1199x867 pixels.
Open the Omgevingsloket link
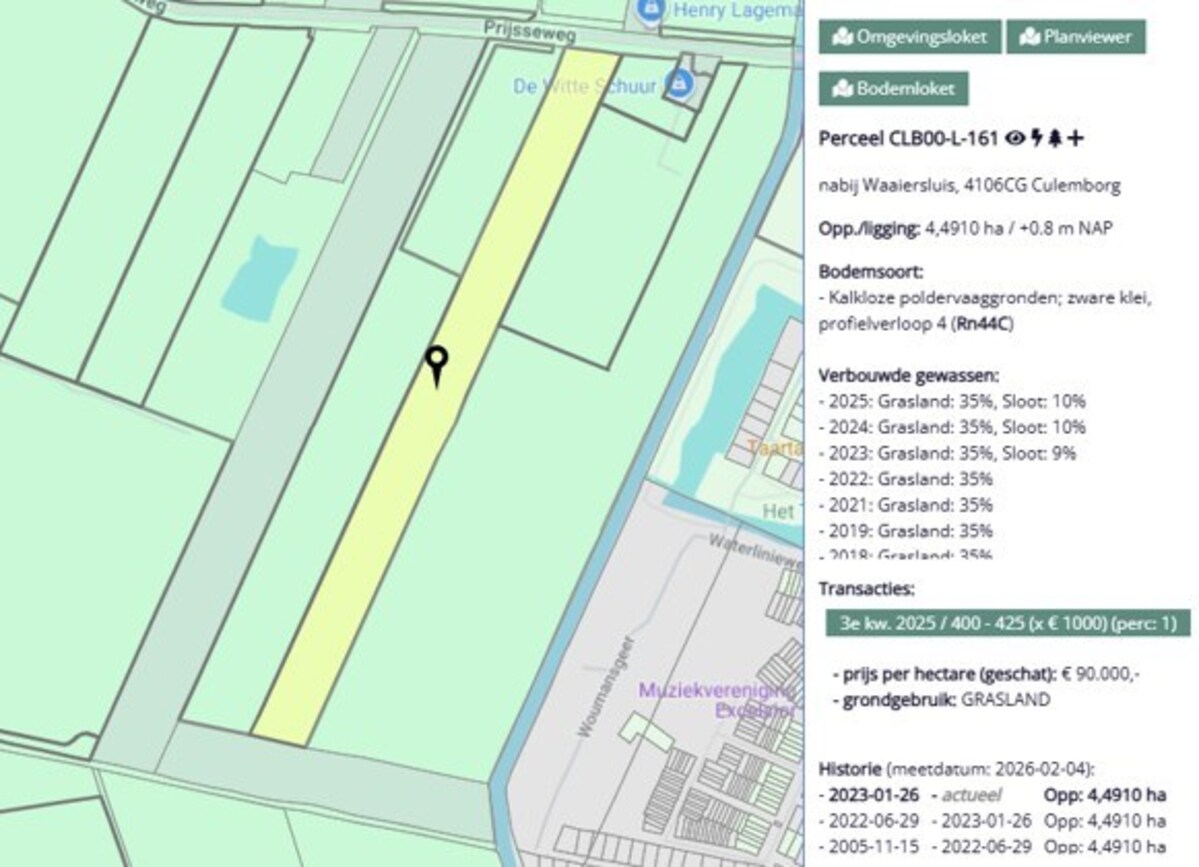click(909, 37)
